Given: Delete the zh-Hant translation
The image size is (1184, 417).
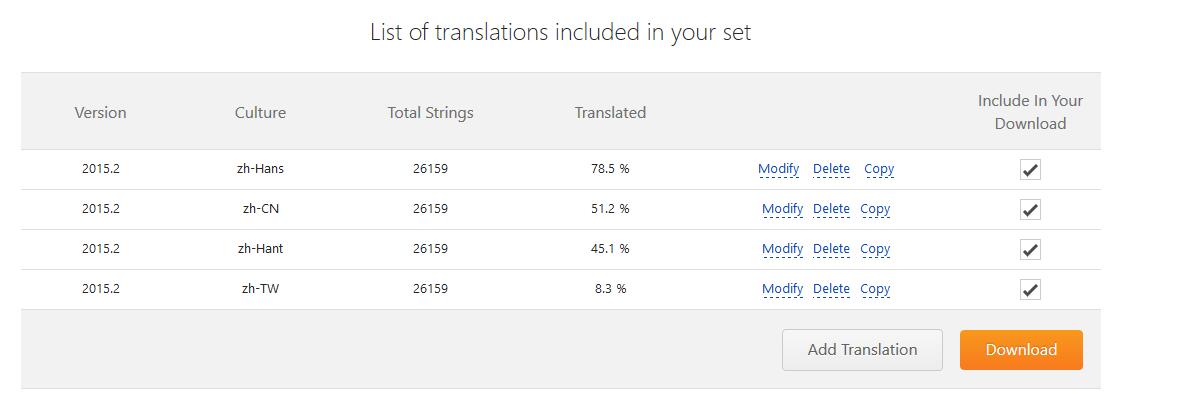Looking at the screenshot, I should [x=831, y=249].
